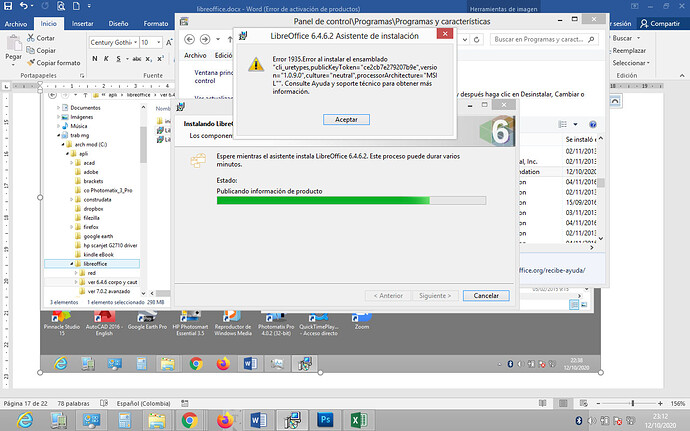Switch to Read Mode view
Viewport: 690px width, 431px height.
[x=543, y=403]
